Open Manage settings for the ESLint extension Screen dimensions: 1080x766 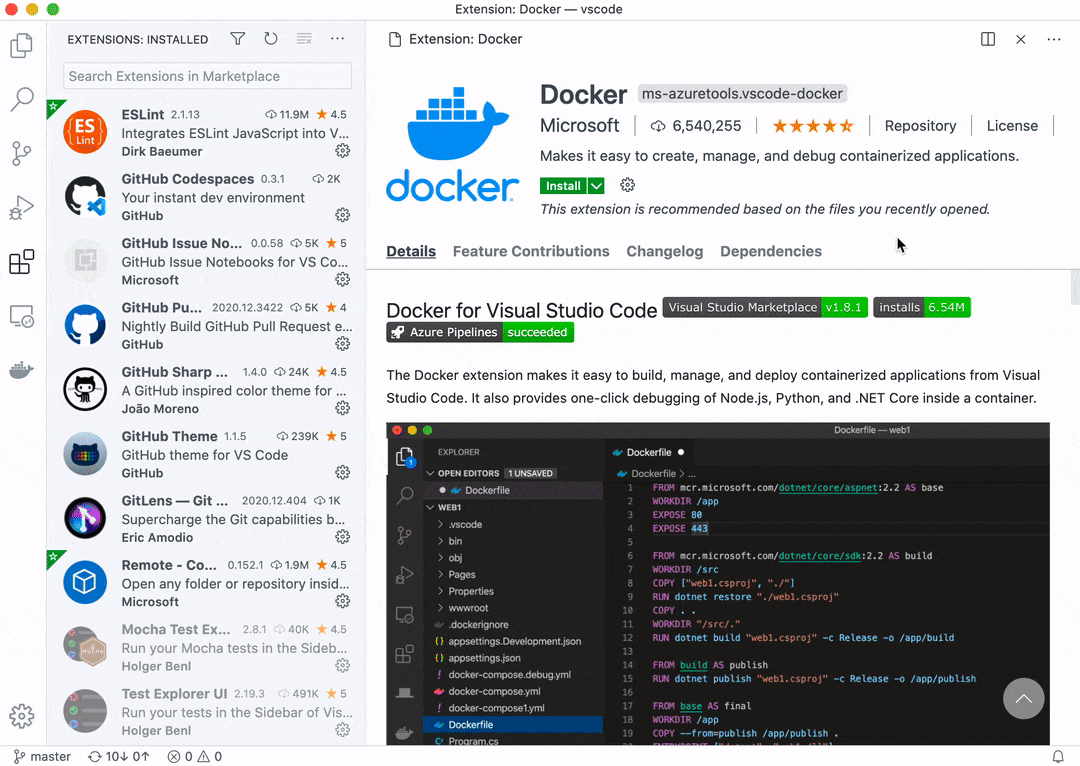[x=341, y=151]
